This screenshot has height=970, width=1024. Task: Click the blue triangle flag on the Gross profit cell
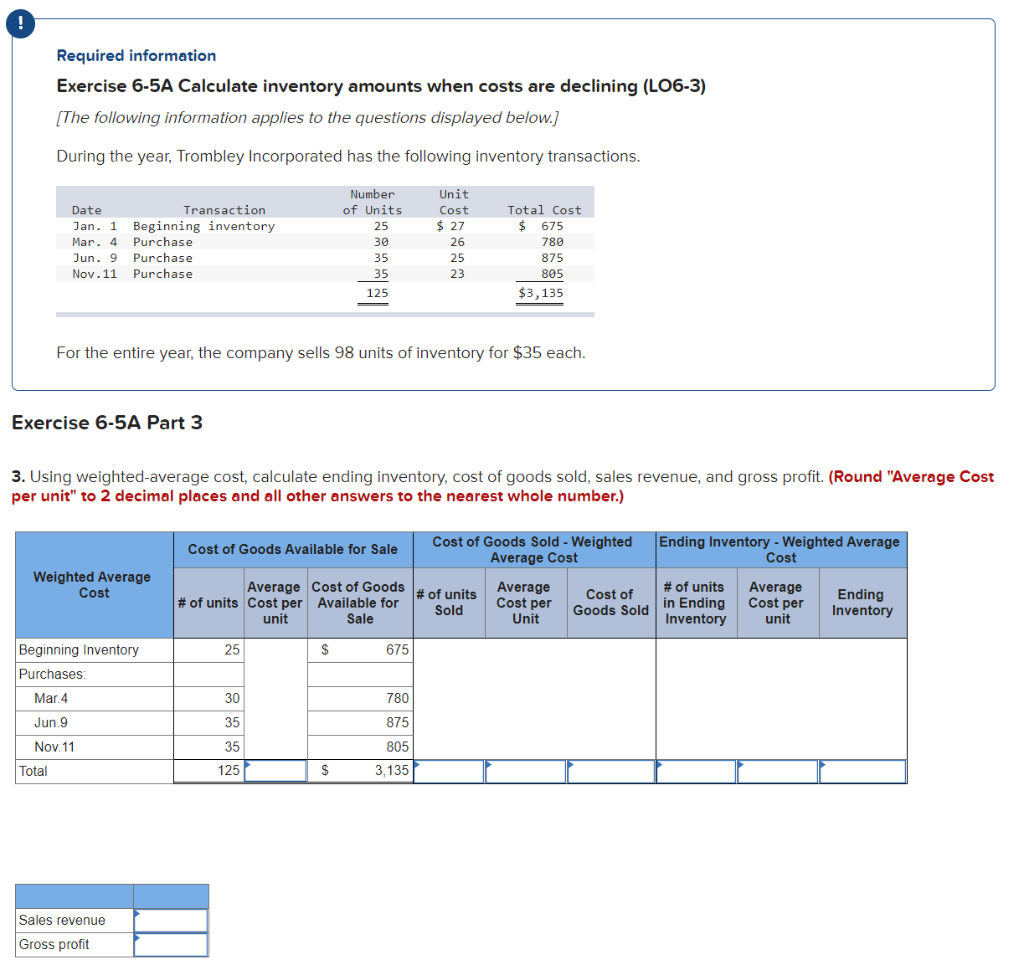click(138, 937)
